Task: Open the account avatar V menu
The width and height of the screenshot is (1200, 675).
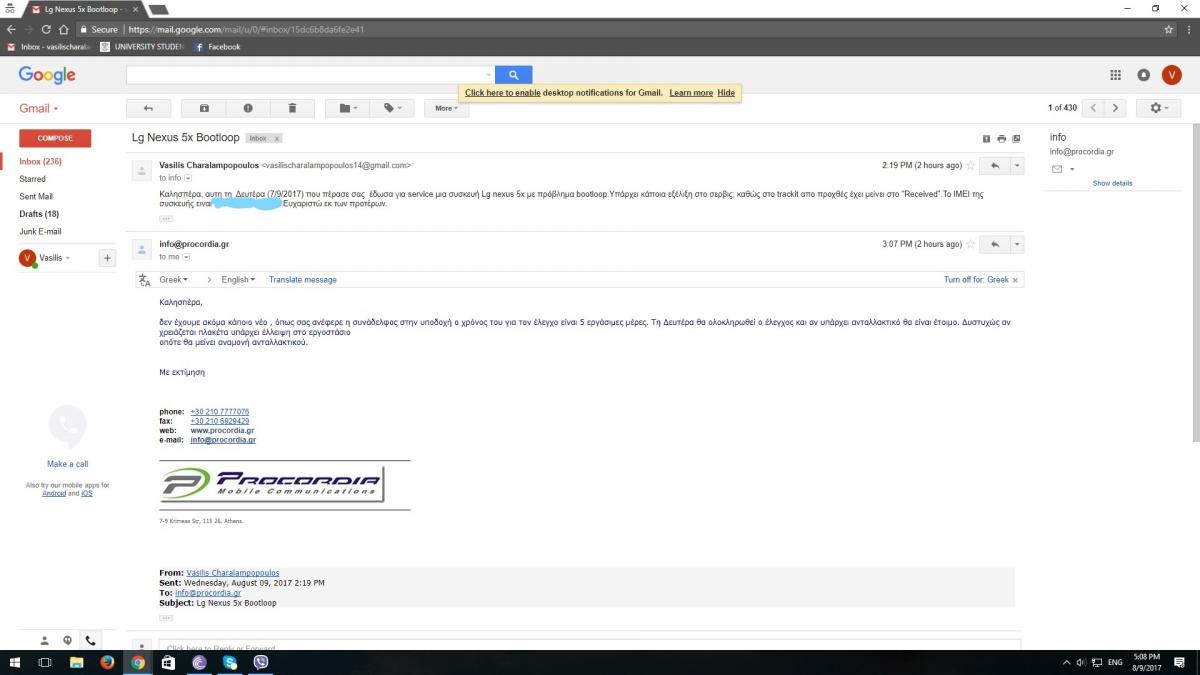Action: 1172,75
